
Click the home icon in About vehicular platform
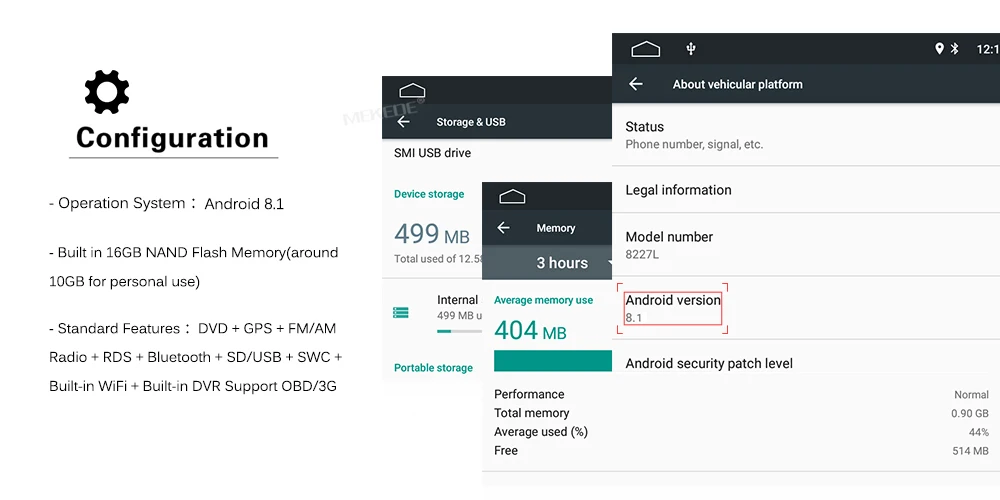pyautogui.click(x=645, y=49)
